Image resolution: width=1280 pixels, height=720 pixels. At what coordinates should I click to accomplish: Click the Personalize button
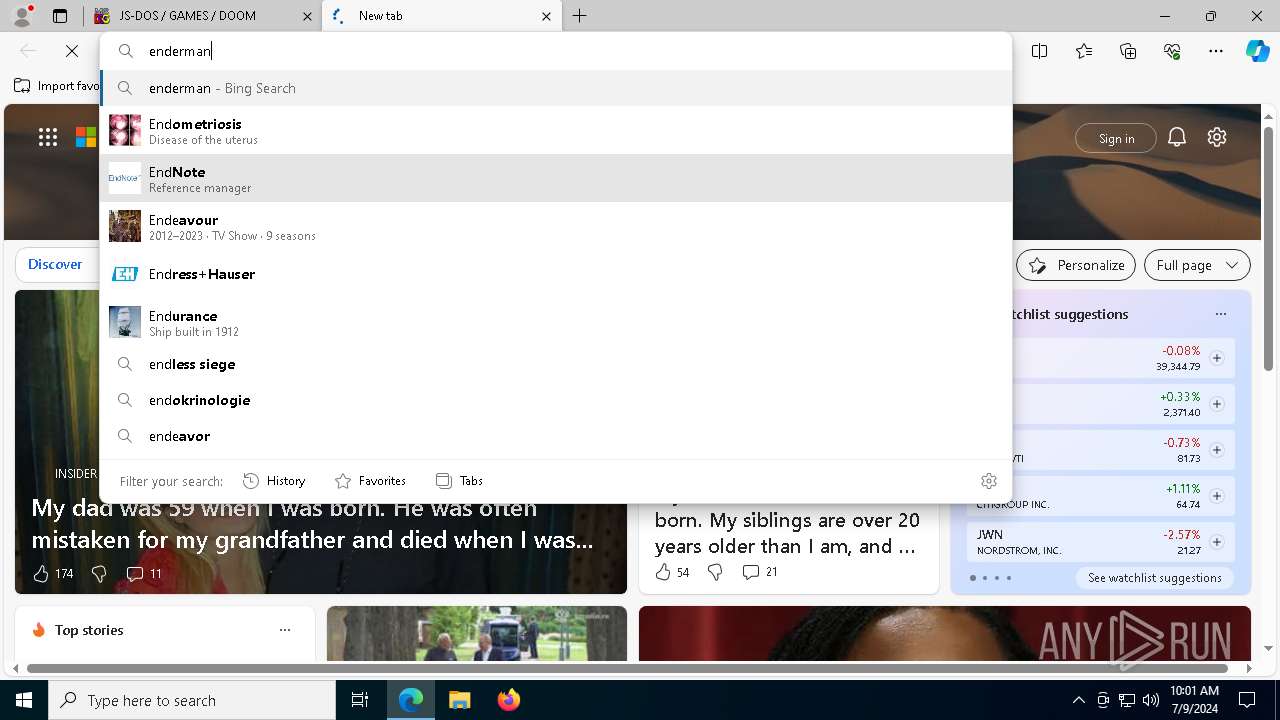1076,265
